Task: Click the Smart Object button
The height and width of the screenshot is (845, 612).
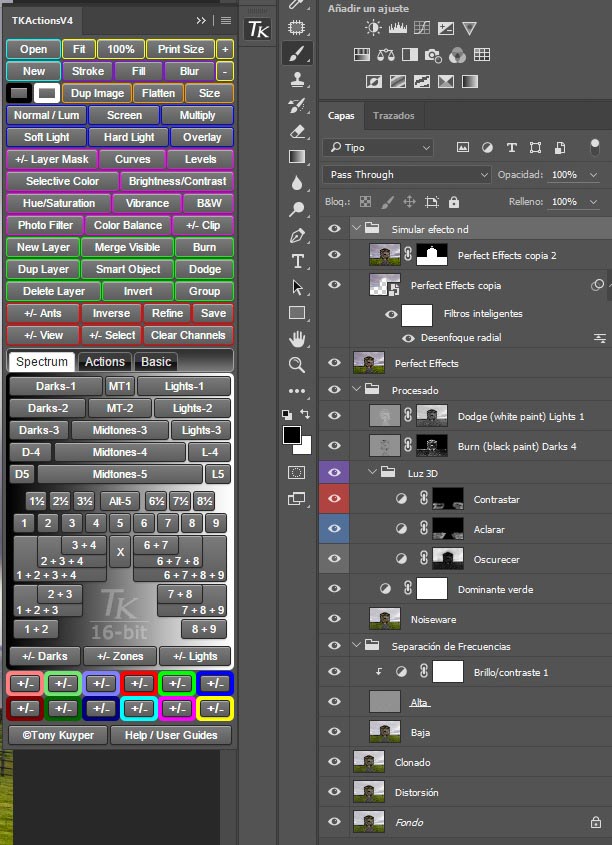Action: pos(128,269)
